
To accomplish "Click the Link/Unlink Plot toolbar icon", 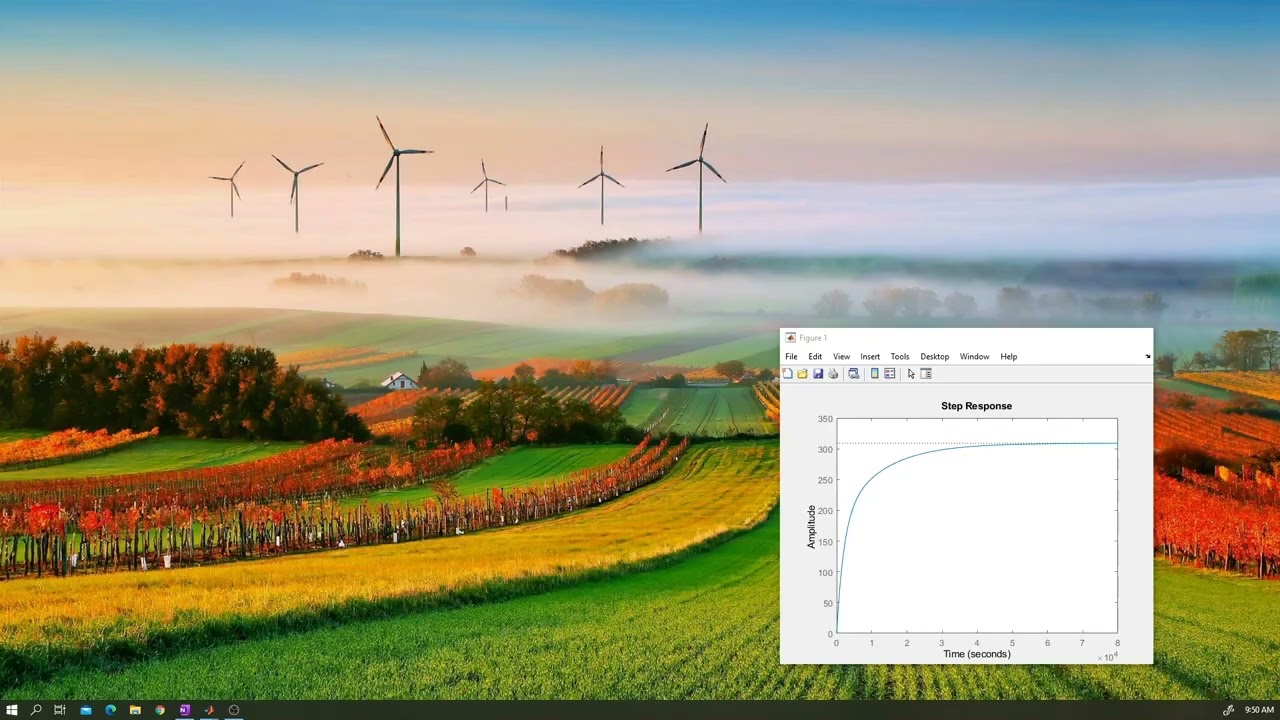I will (x=853, y=374).
